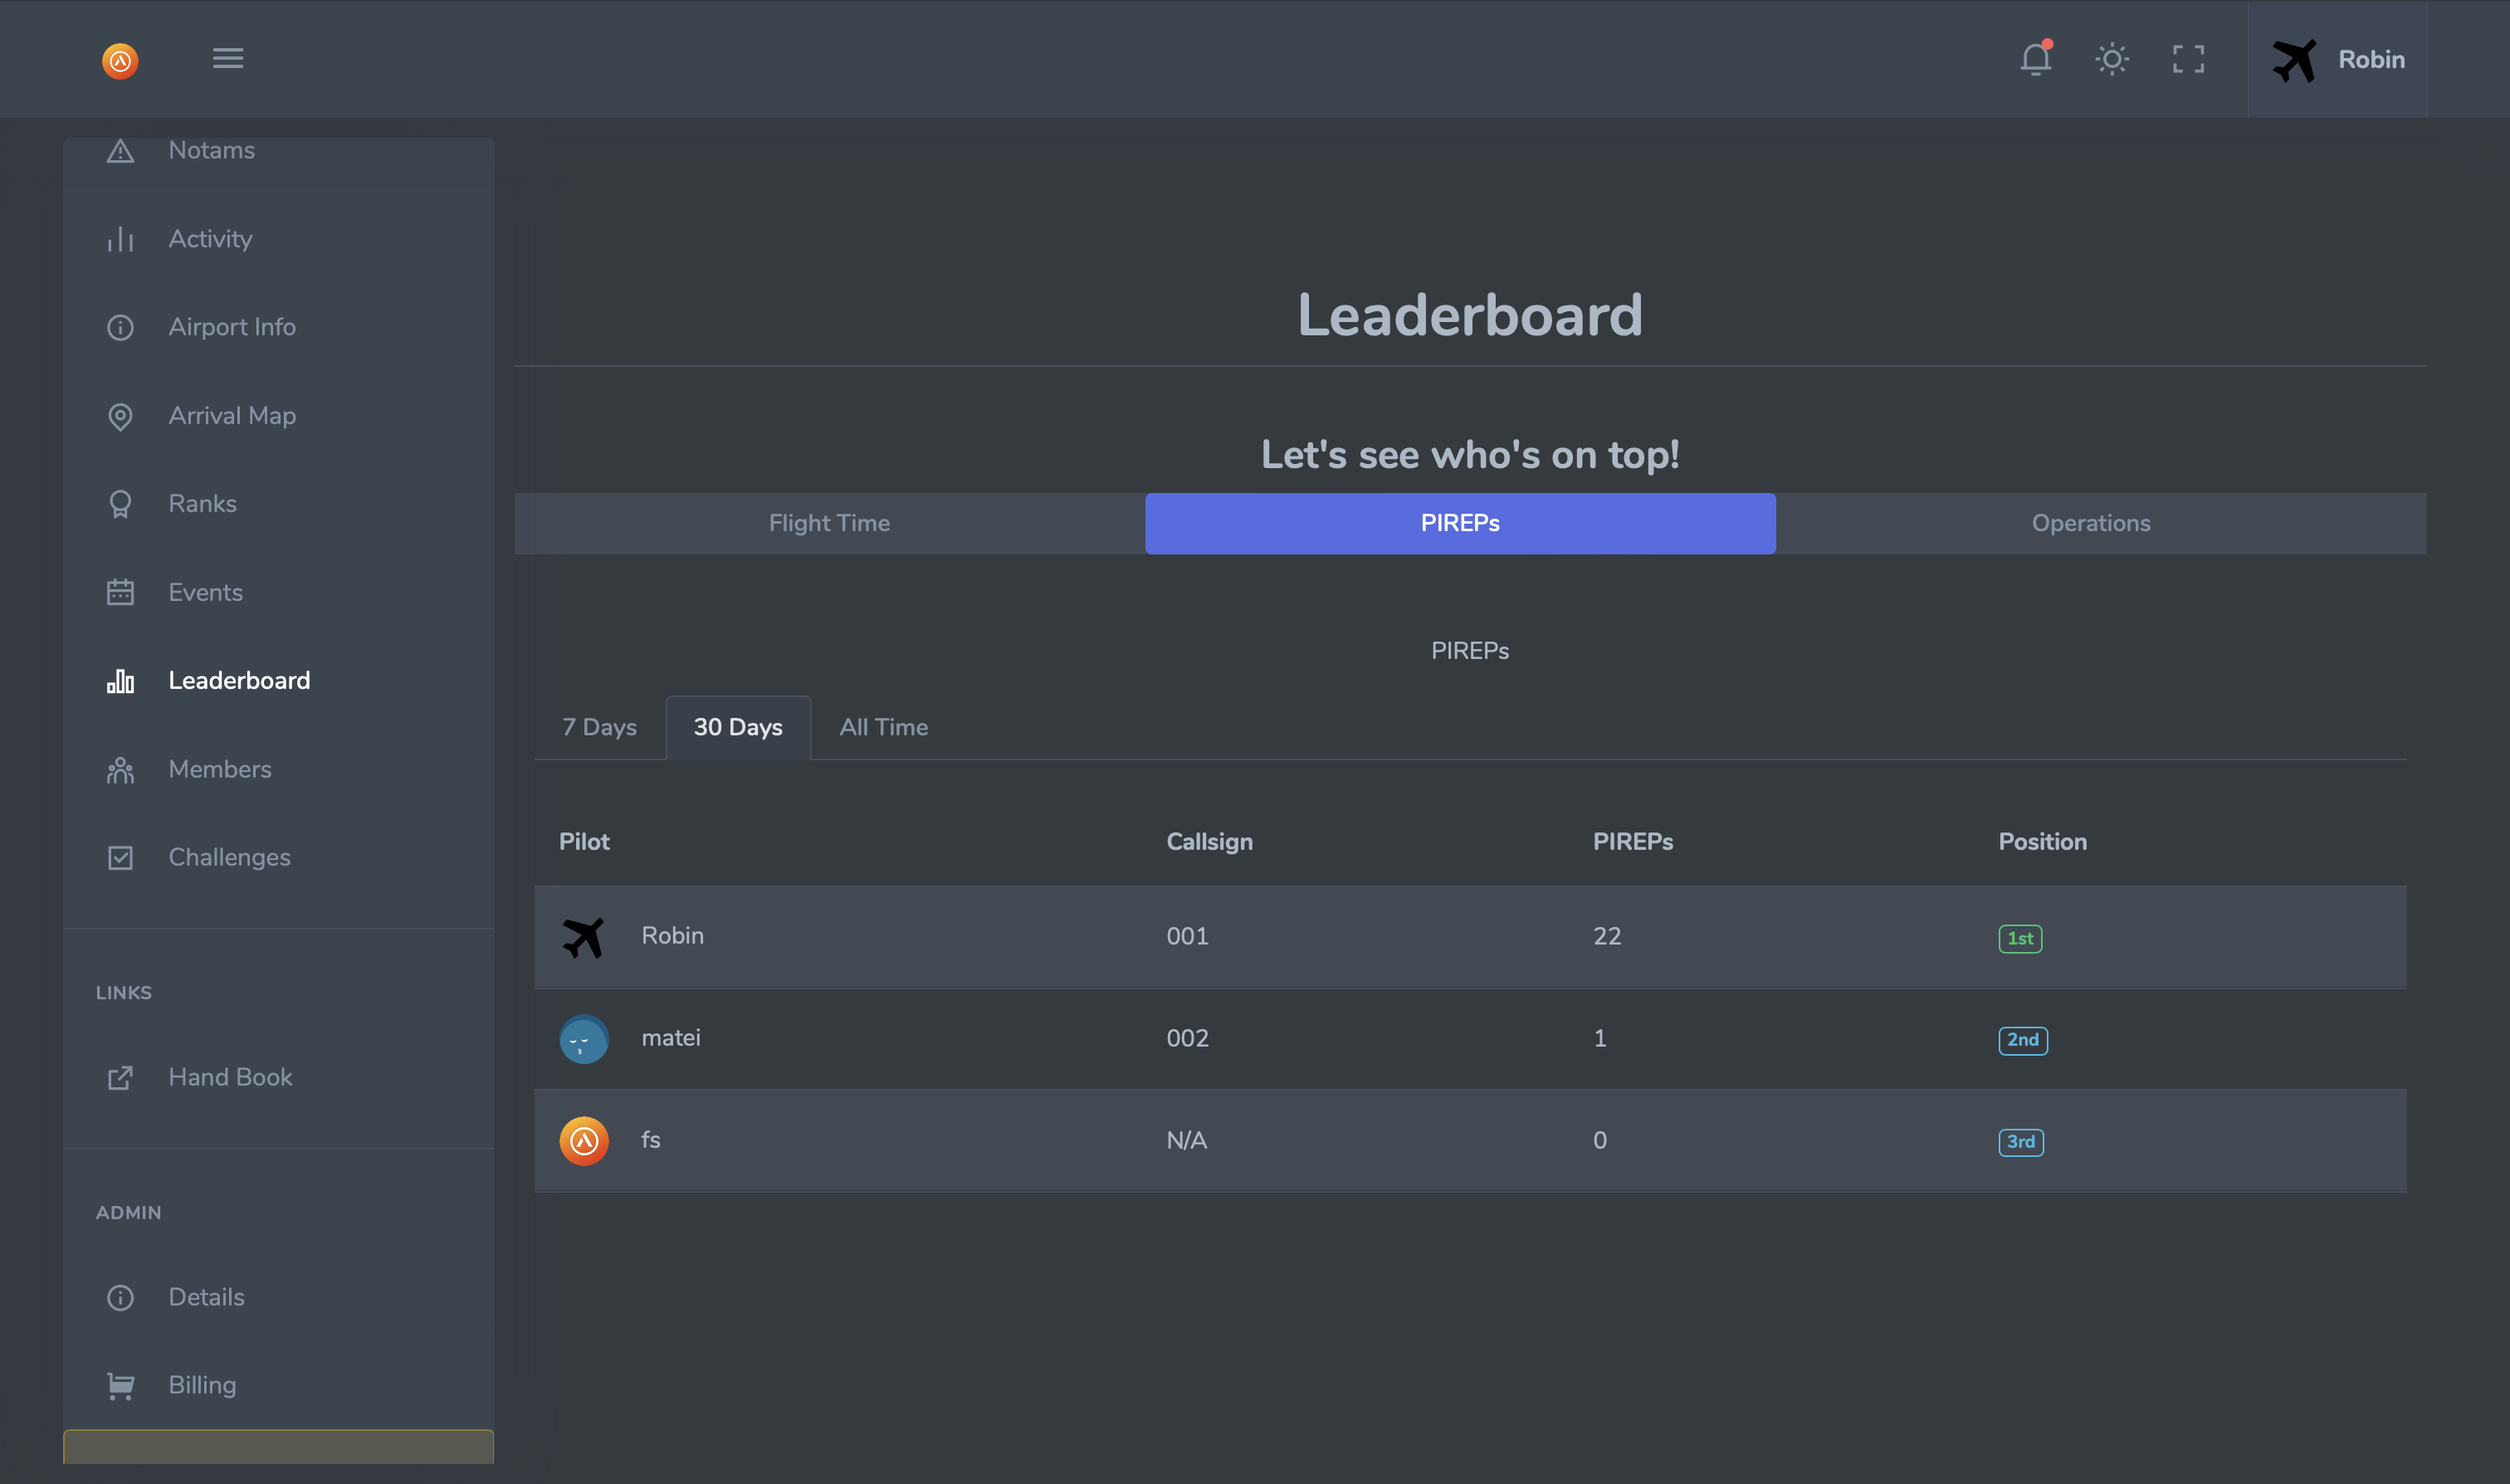Click the Events sidebar icon
This screenshot has height=1484, width=2510.
(120, 590)
